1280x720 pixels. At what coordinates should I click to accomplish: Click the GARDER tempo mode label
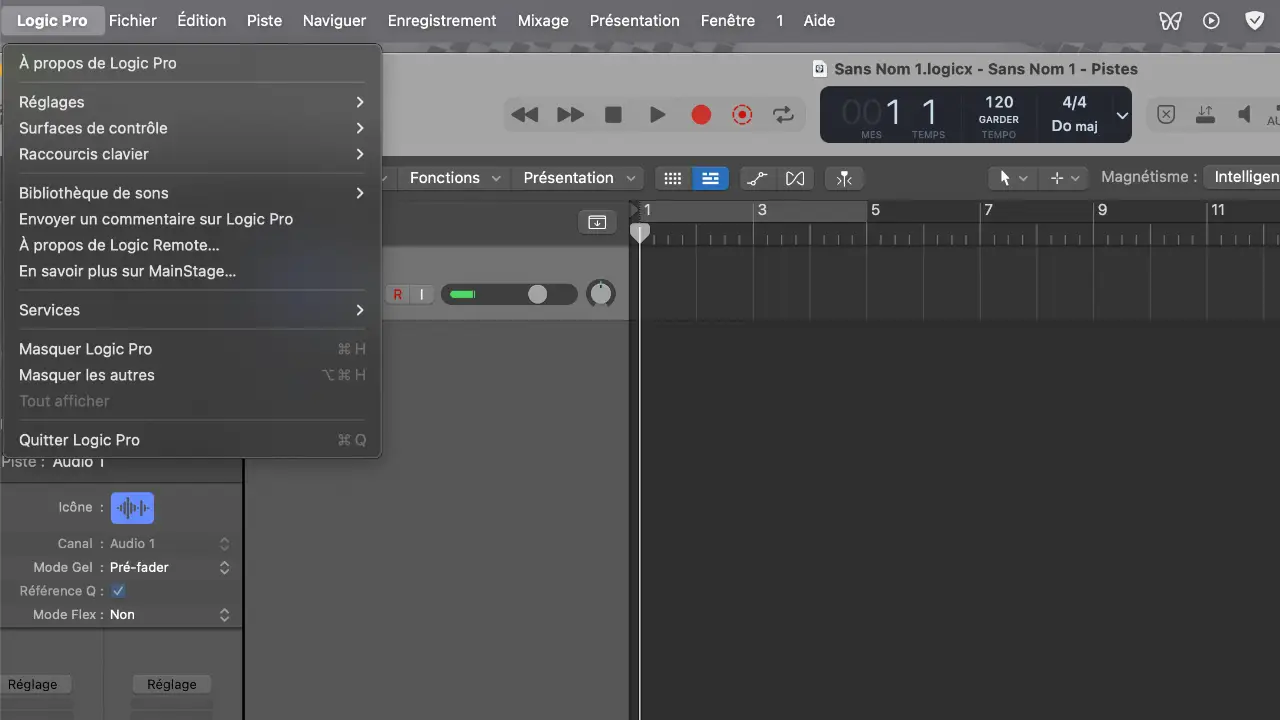coord(999,120)
